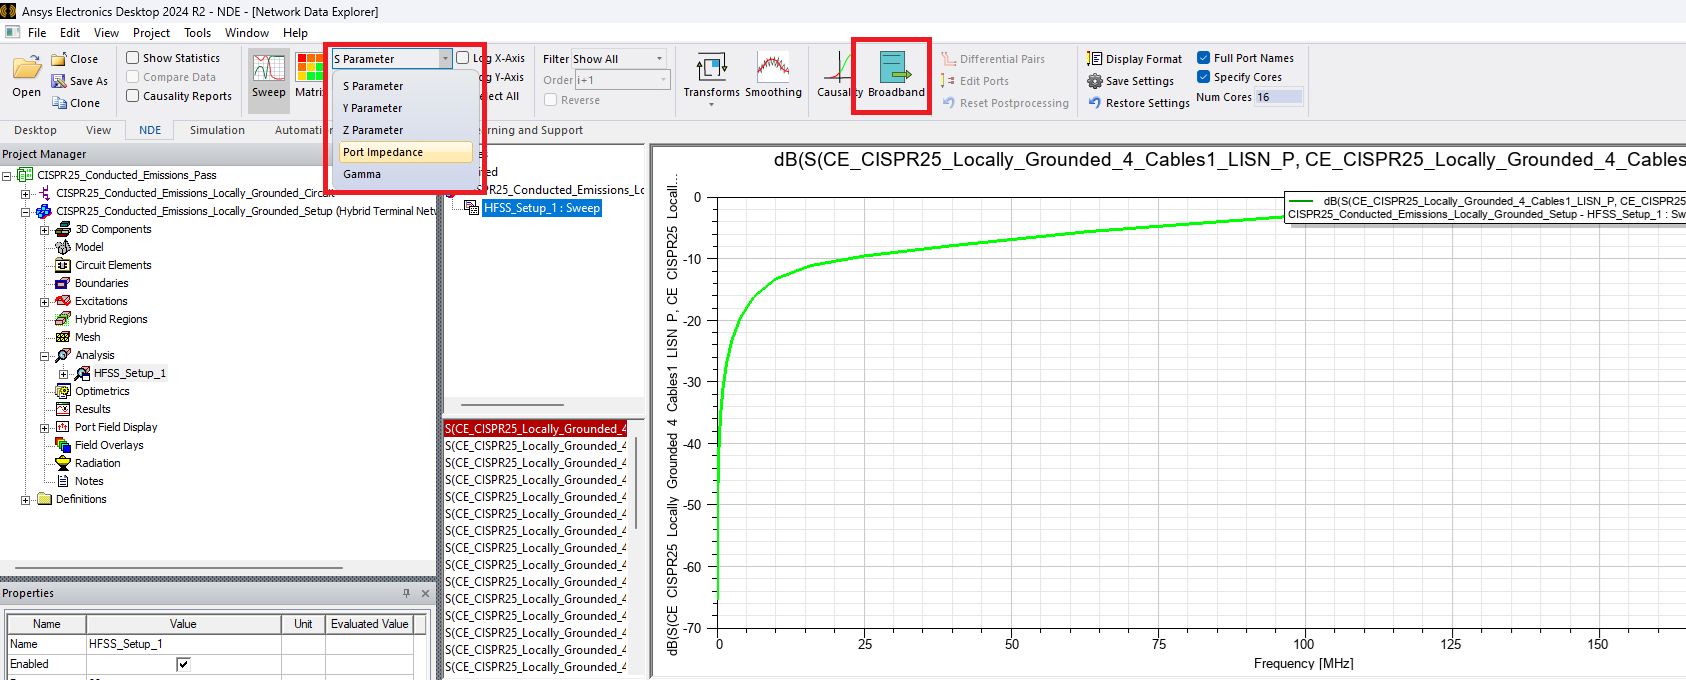This screenshot has height=680, width=1686.
Task: Uncheck Full Port Names
Action: pos(1204,58)
